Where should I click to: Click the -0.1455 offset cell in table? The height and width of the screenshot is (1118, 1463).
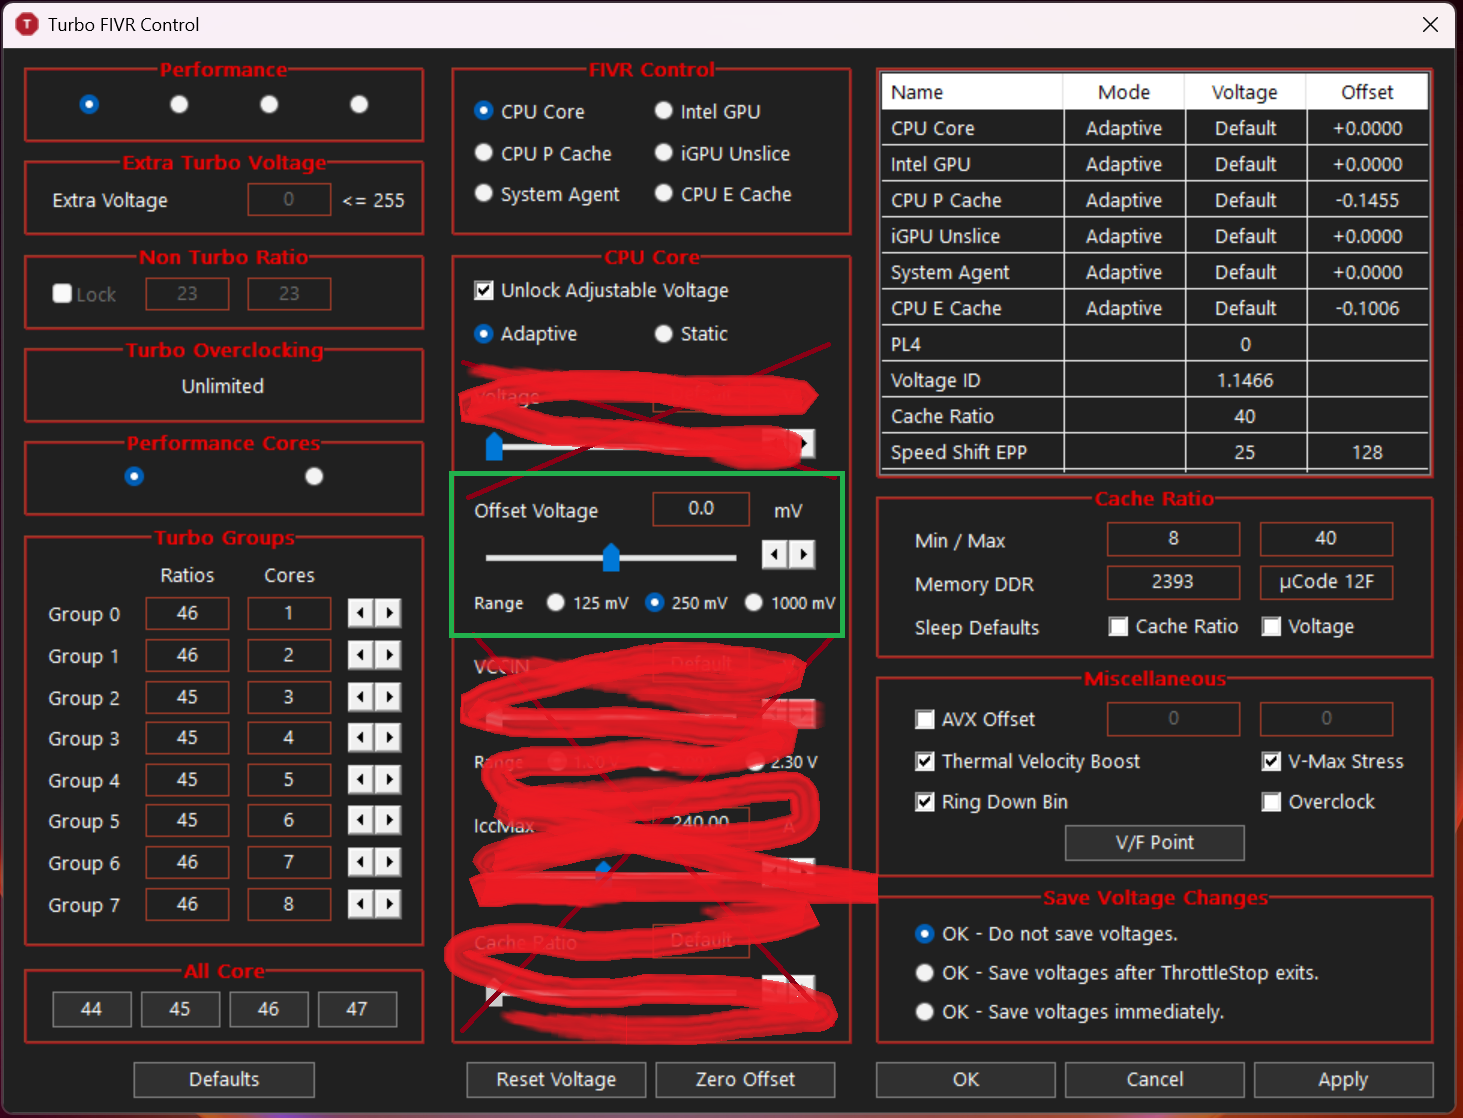(x=1368, y=200)
